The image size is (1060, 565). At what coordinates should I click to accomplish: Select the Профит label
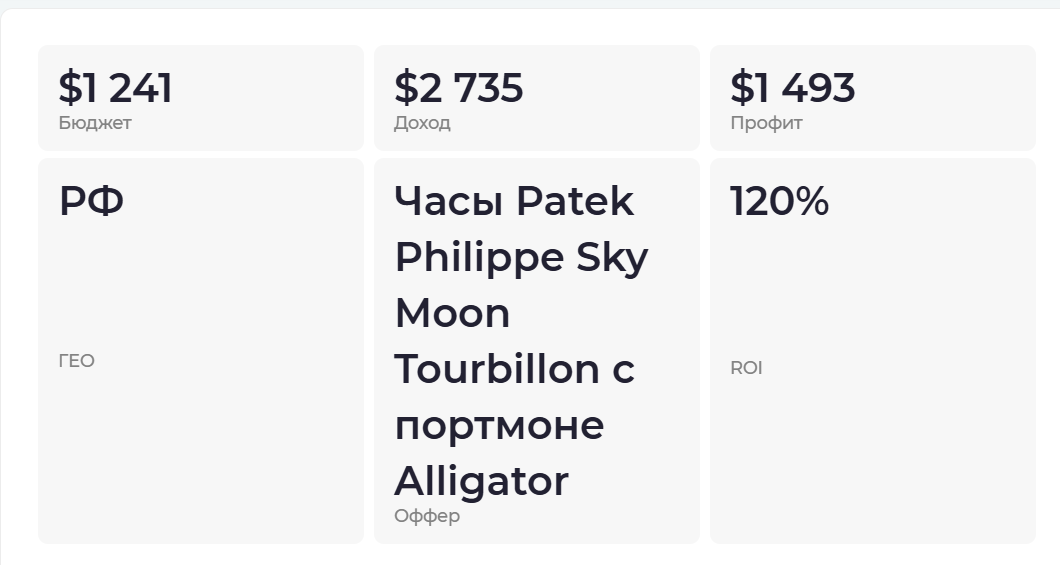coord(766,123)
